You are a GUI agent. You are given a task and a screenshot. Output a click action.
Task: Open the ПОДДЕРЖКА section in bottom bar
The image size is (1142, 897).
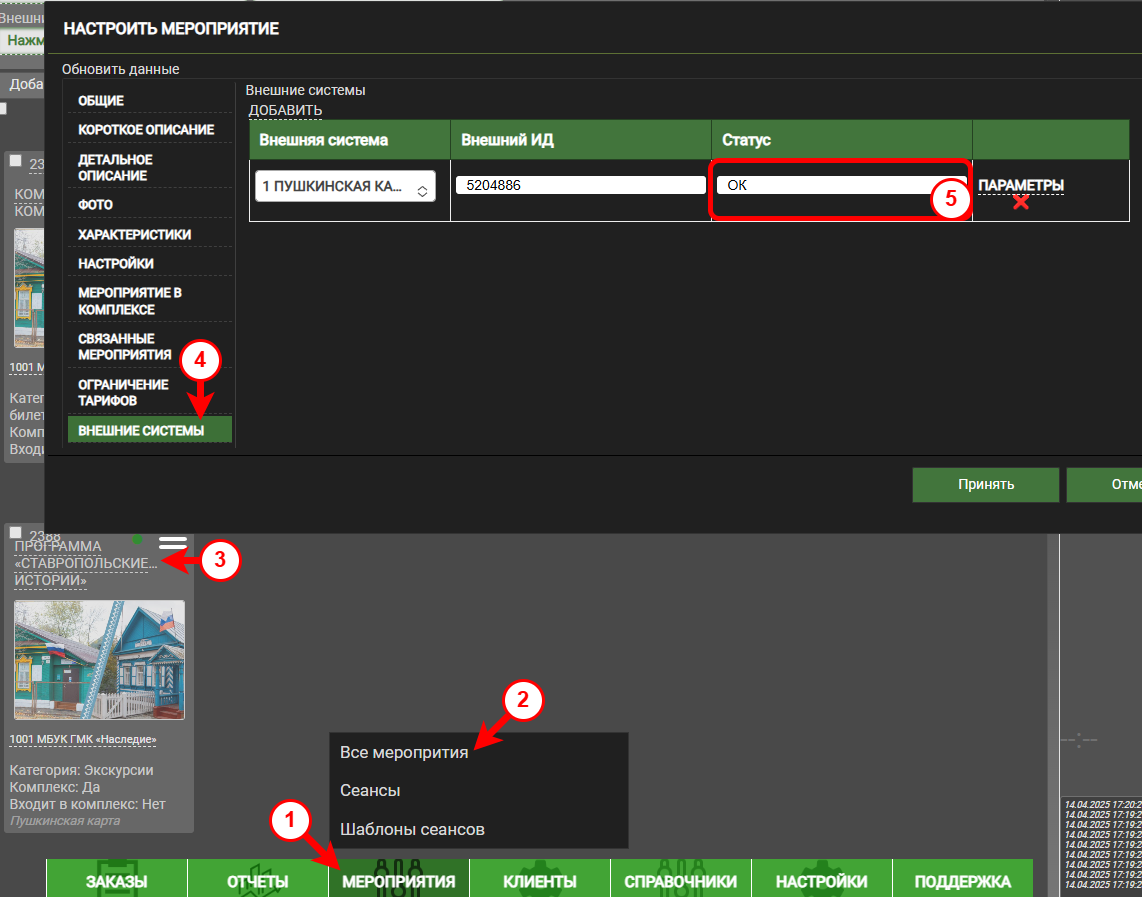pos(962,881)
